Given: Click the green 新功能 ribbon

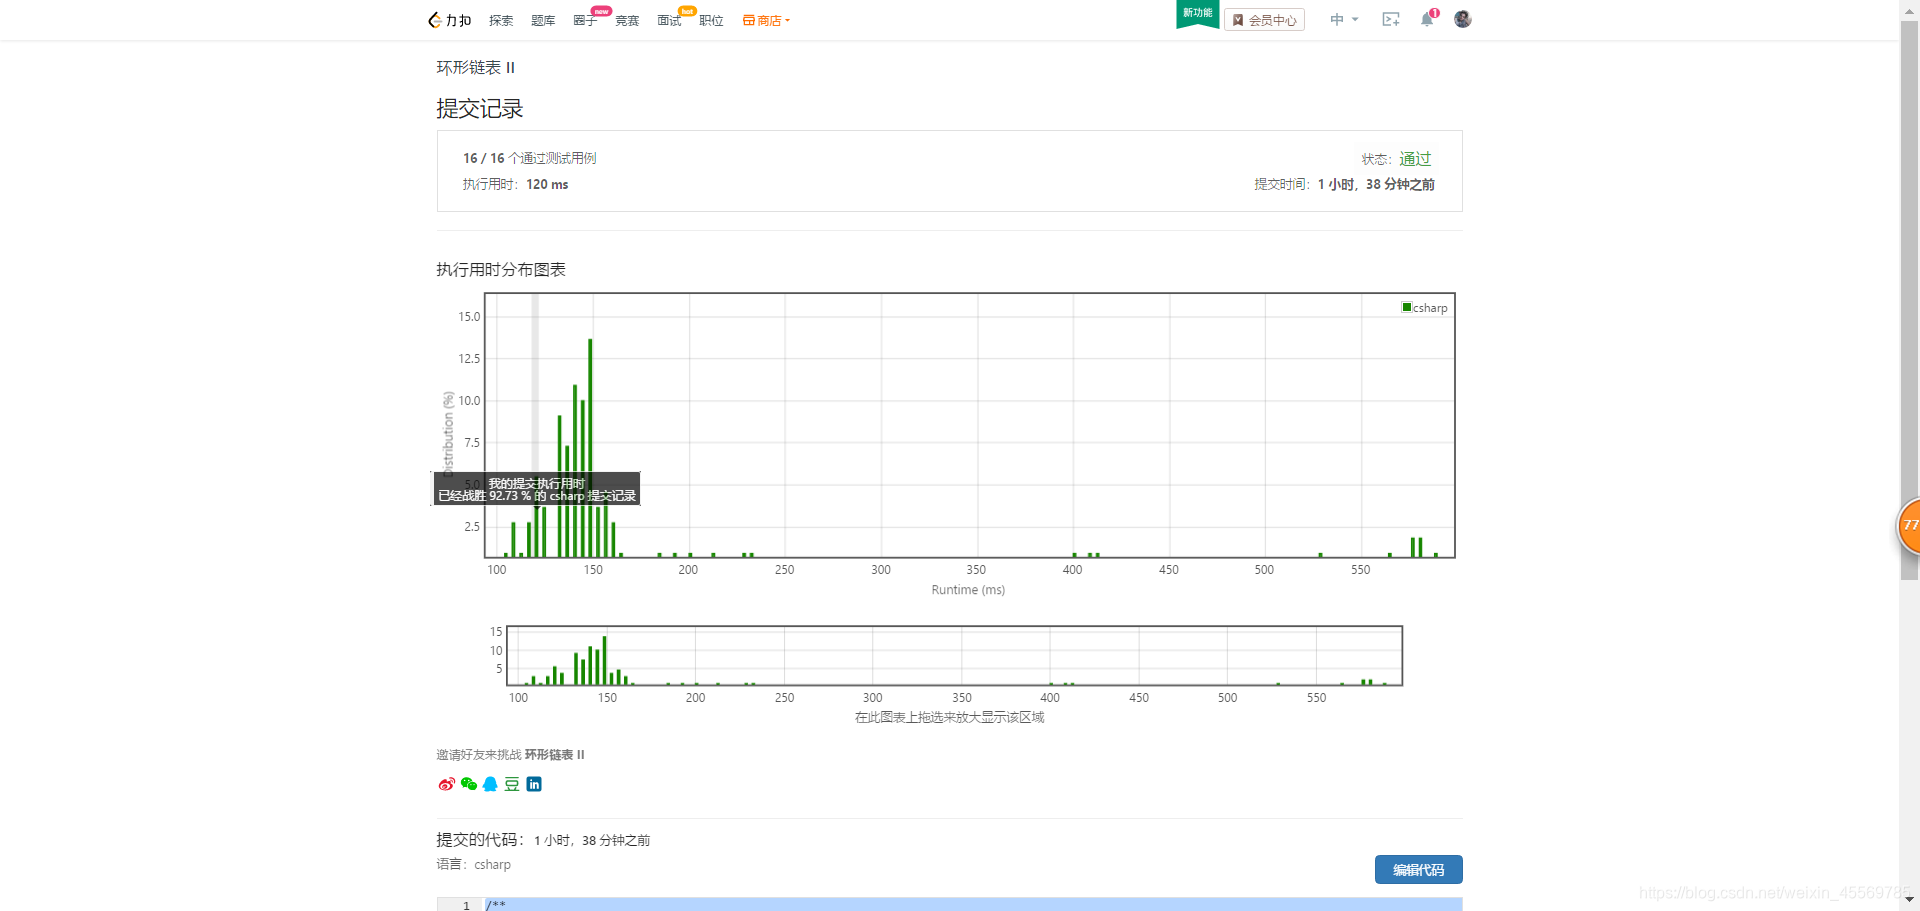Looking at the screenshot, I should point(1197,13).
